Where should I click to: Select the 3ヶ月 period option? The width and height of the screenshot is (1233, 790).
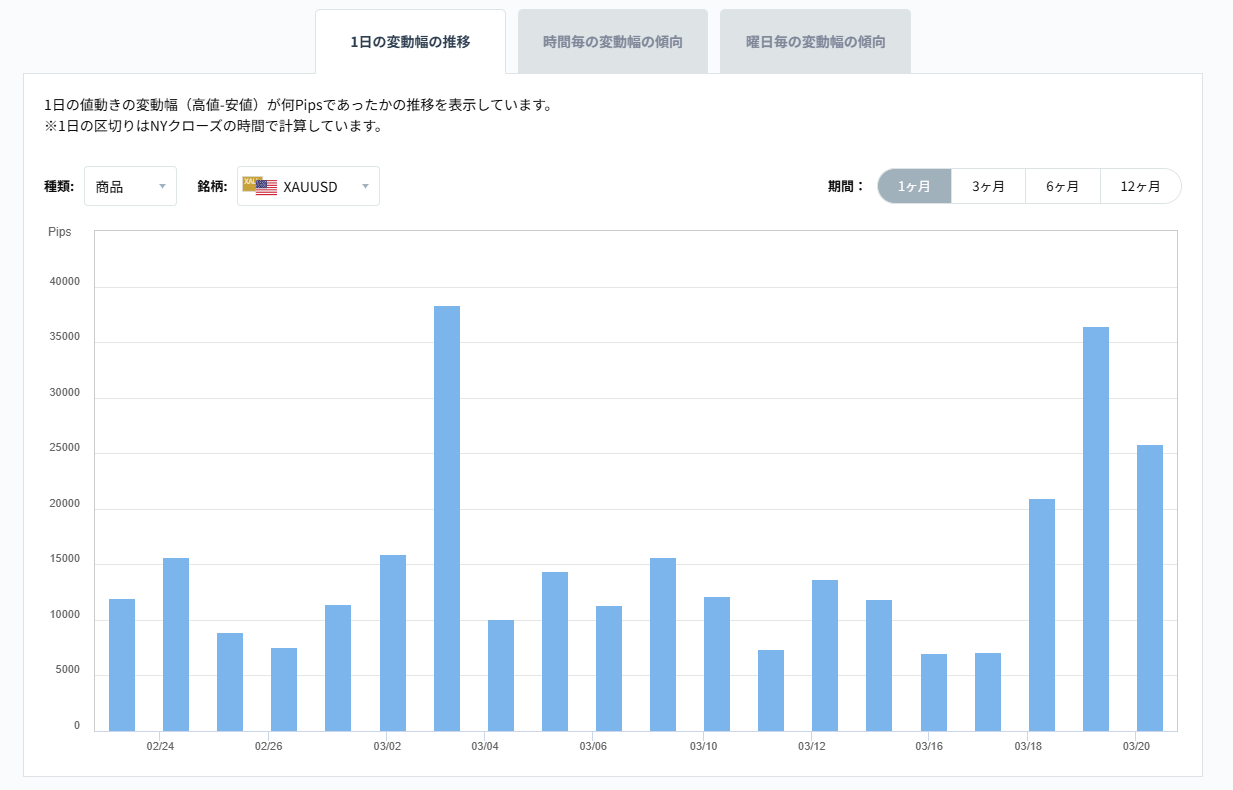[988, 185]
